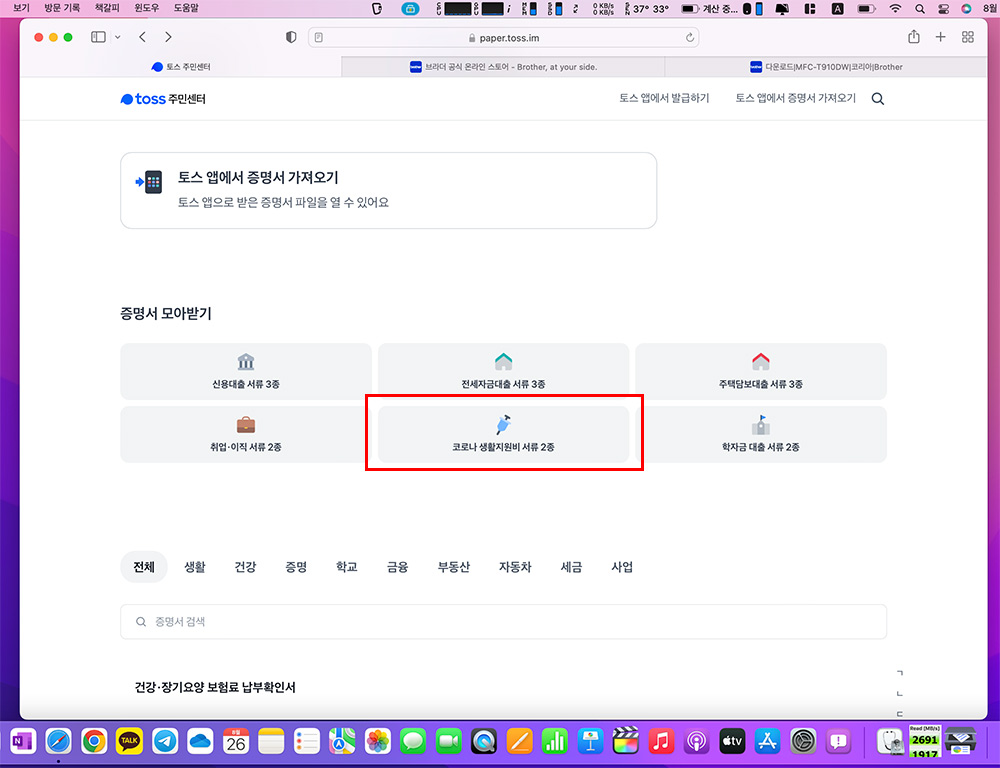
Task: Click 토스 앱에서 발급하기 link
Action: click(x=664, y=98)
